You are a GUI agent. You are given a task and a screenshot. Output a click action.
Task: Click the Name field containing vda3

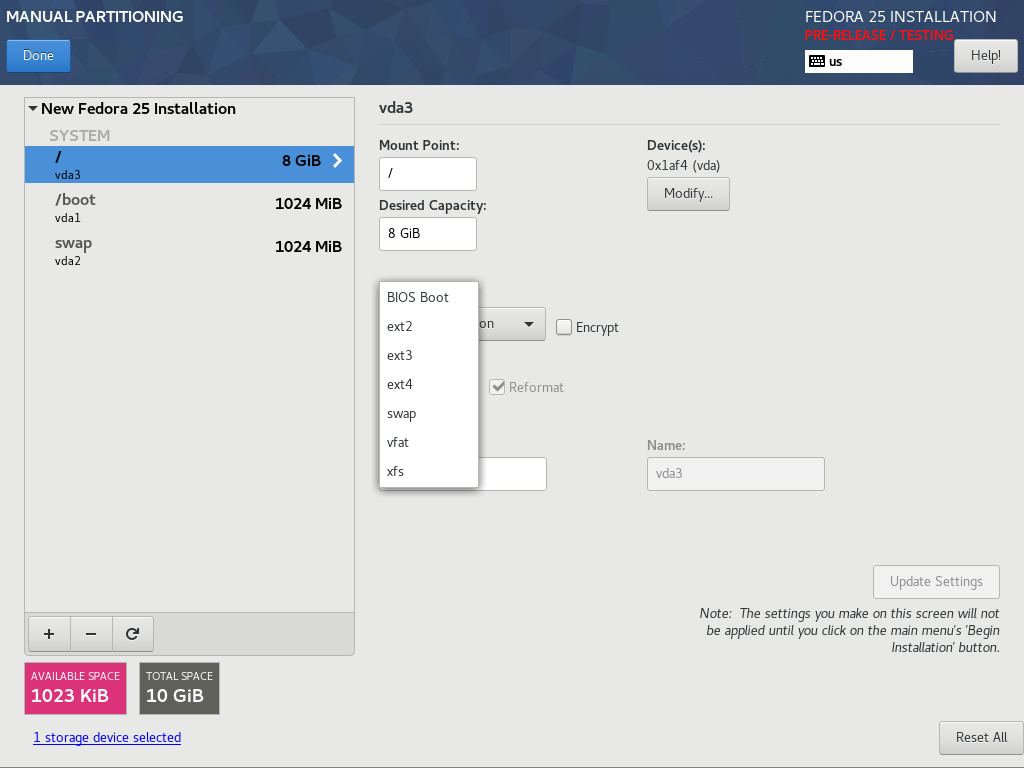tap(735, 473)
